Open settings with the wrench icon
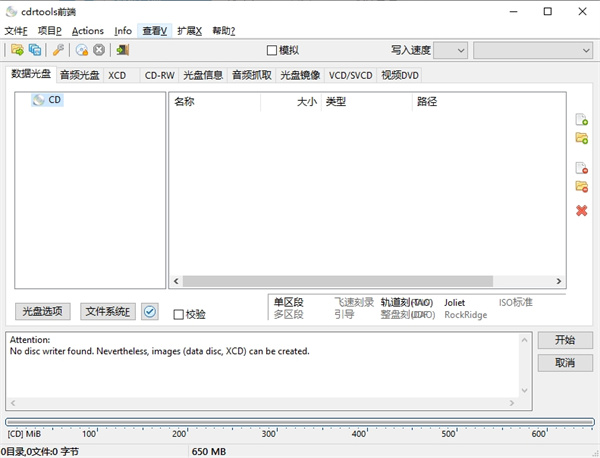Viewport: 600px width, 458px height. click(x=58, y=50)
